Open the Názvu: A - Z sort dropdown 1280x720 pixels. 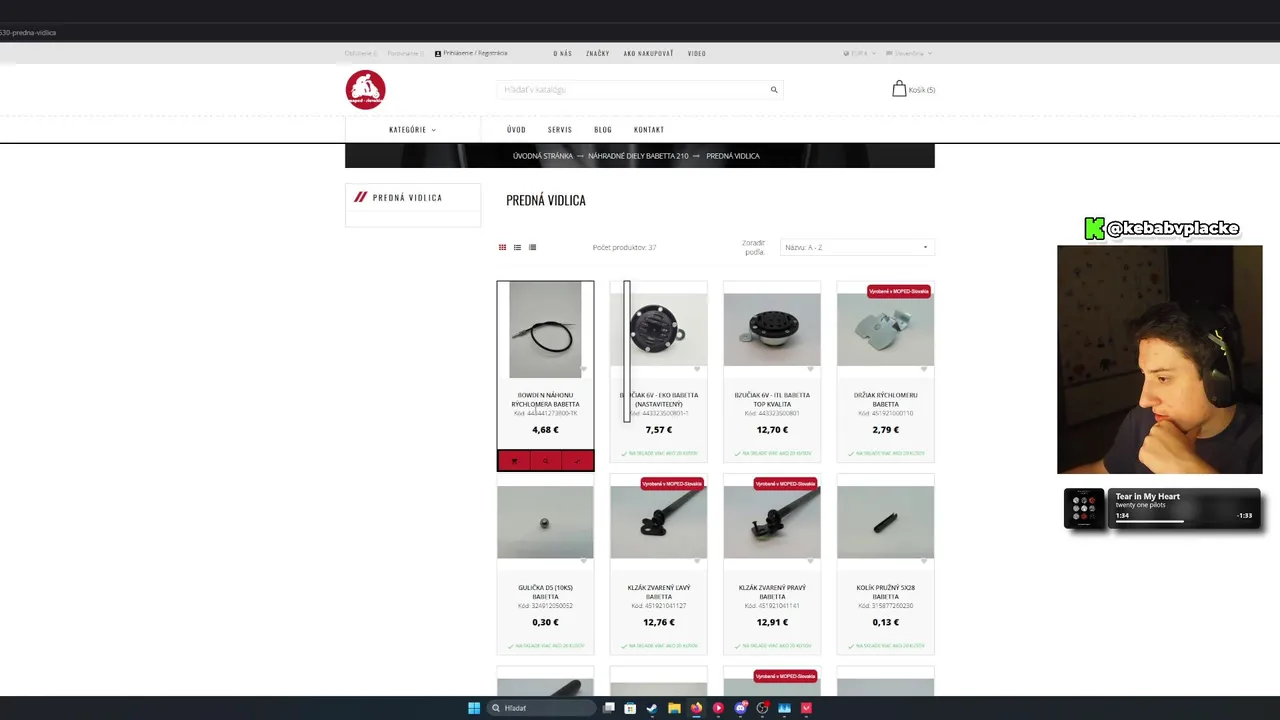(x=857, y=247)
